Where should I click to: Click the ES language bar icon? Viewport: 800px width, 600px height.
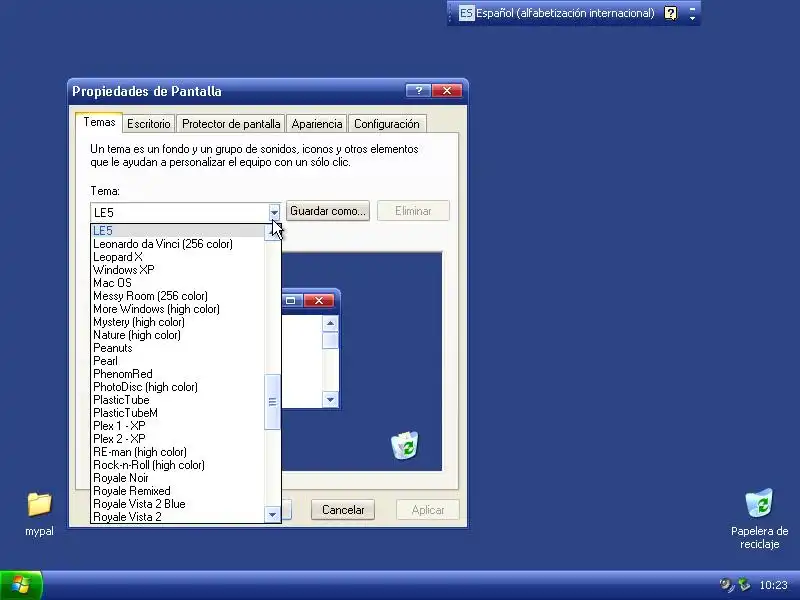pyautogui.click(x=466, y=13)
